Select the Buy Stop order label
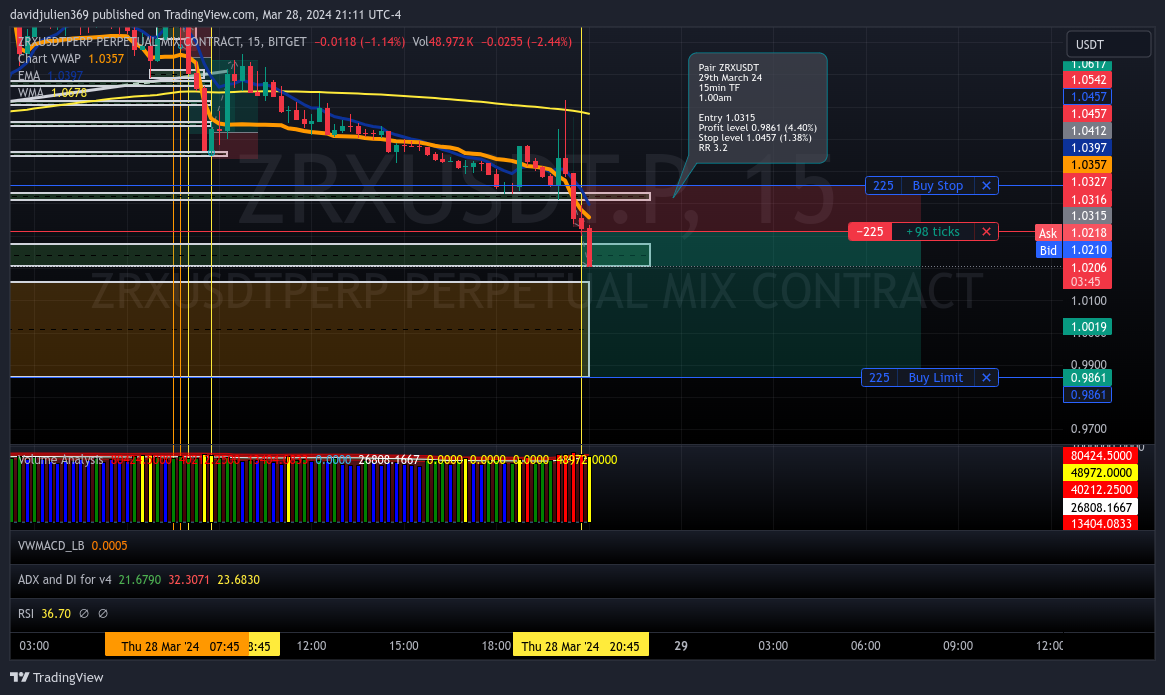1165x695 pixels. coord(938,186)
